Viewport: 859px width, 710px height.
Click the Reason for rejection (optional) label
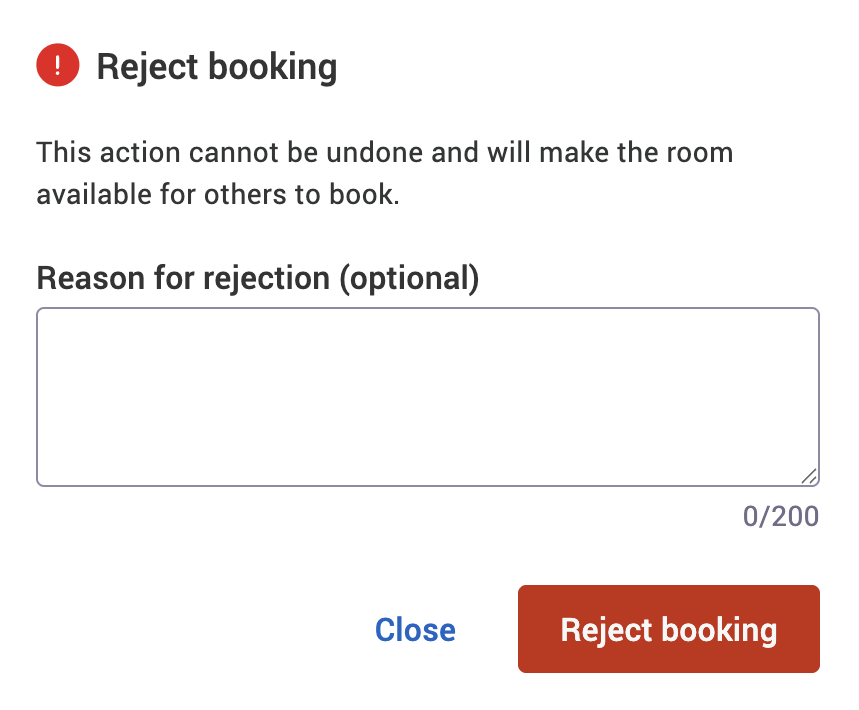(x=256, y=277)
